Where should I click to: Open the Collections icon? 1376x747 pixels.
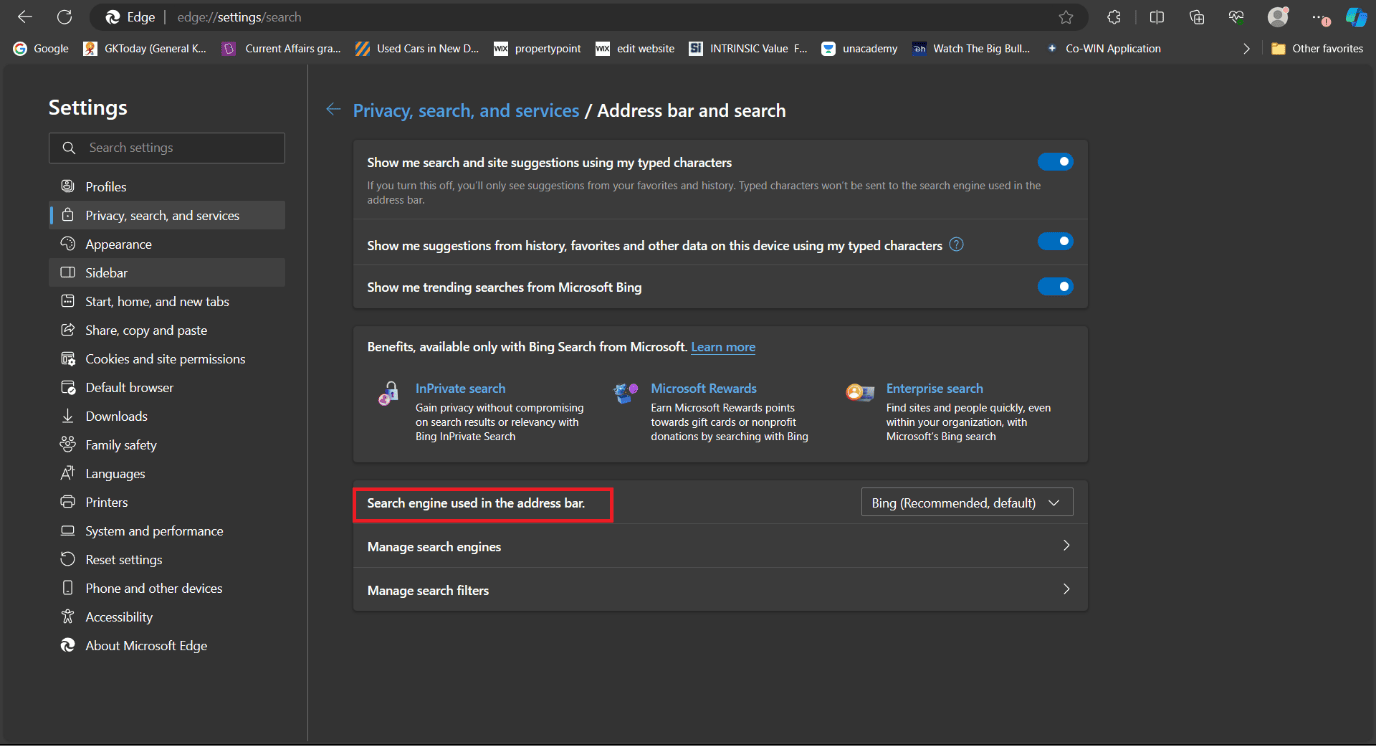(1197, 17)
